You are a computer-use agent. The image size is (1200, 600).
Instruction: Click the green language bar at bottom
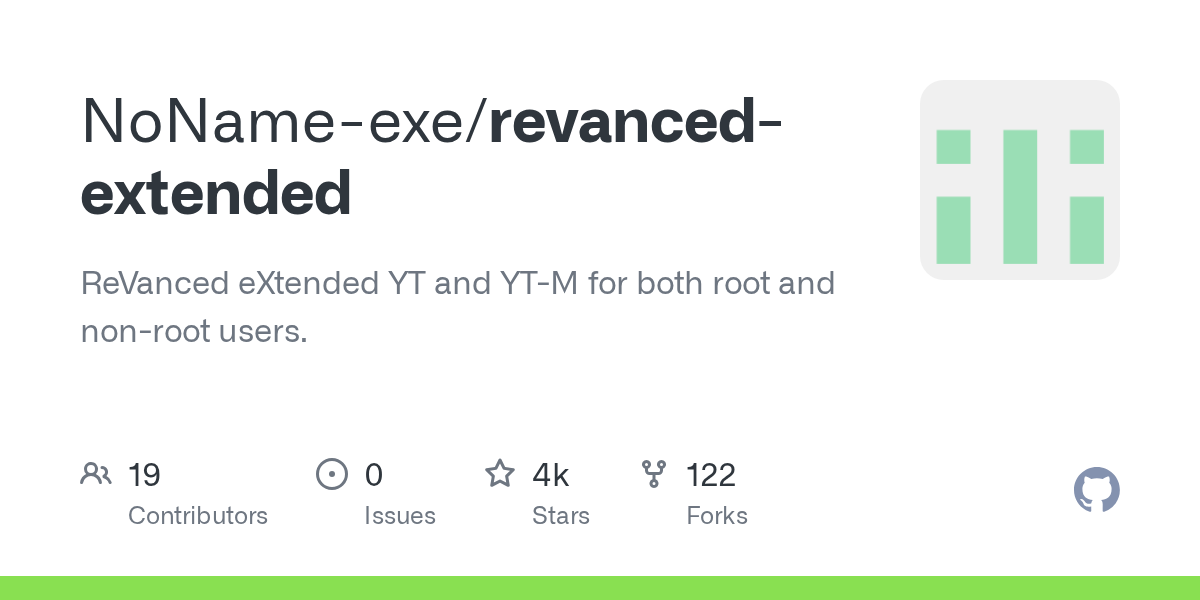click(600, 588)
